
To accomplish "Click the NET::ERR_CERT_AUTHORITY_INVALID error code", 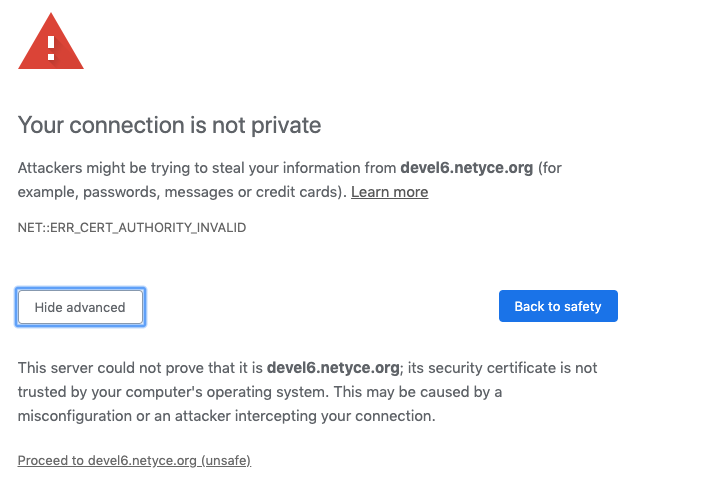I will click(132, 228).
